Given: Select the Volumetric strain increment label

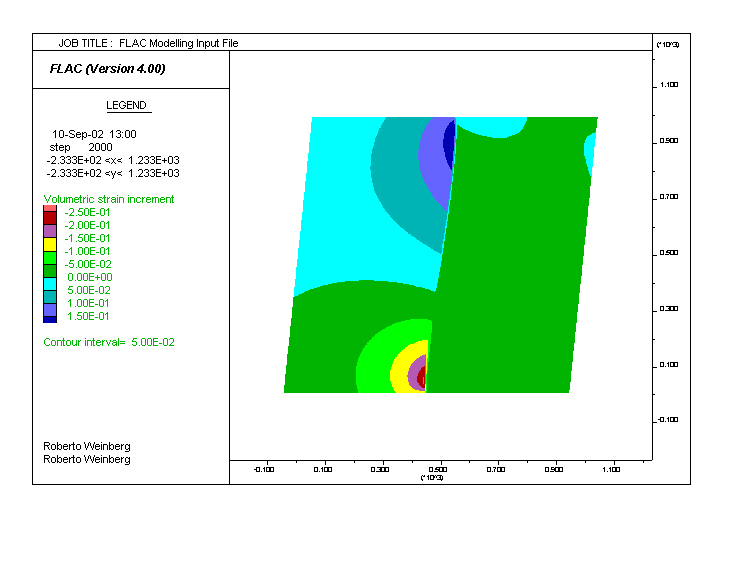Looking at the screenshot, I should pos(109,199).
